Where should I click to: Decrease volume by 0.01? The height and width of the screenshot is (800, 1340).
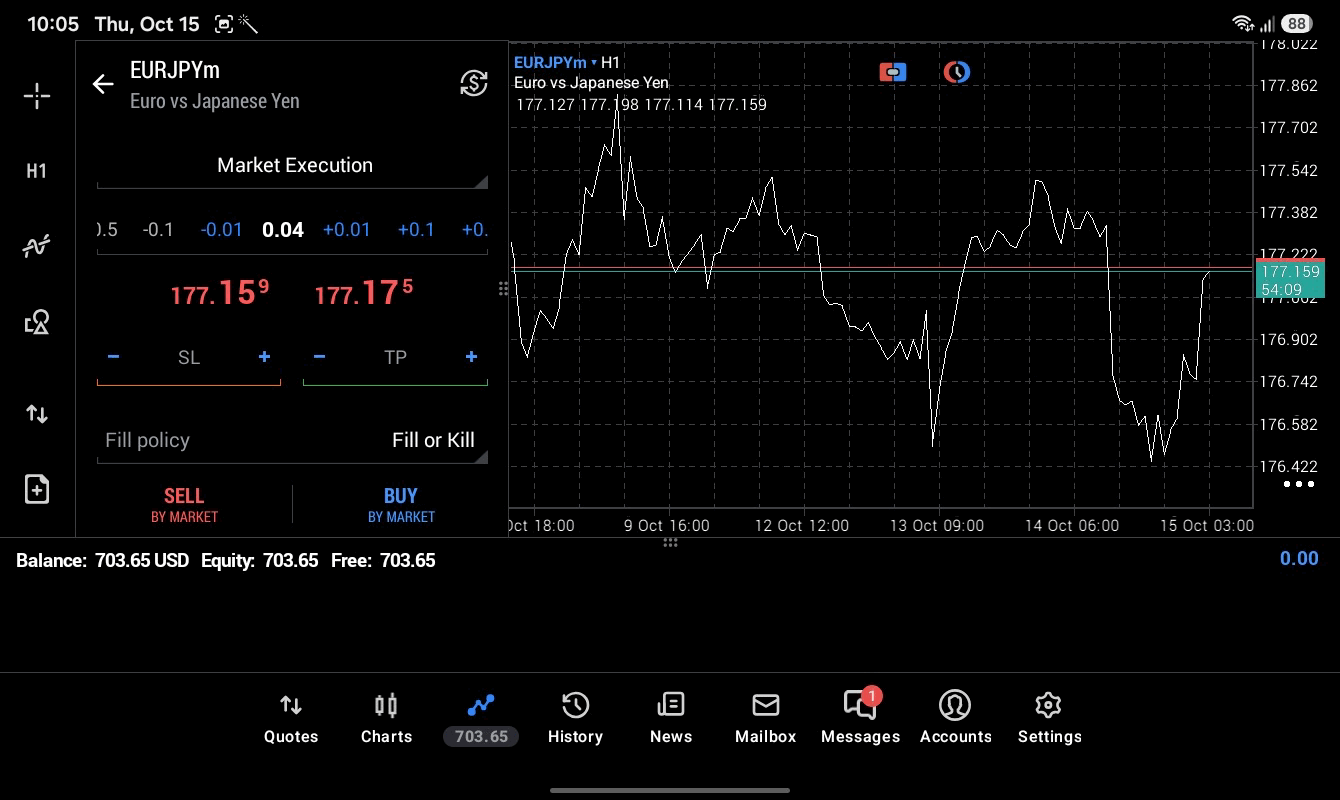pos(221,230)
